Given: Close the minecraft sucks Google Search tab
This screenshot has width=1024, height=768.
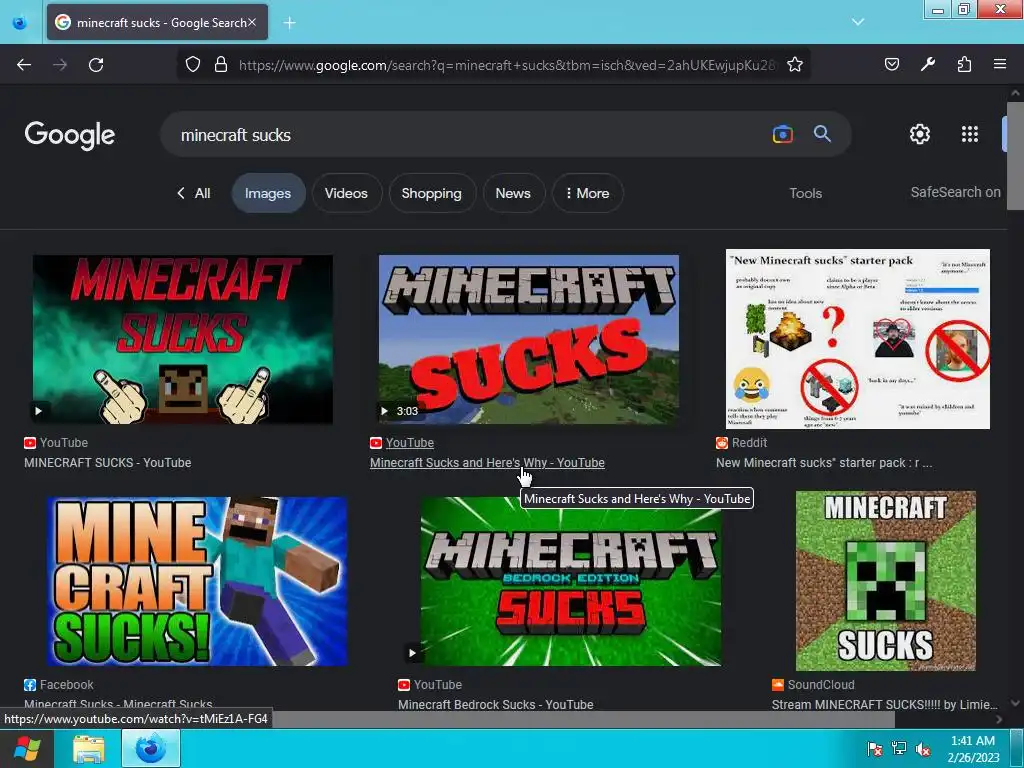Looking at the screenshot, I should coord(252,22).
